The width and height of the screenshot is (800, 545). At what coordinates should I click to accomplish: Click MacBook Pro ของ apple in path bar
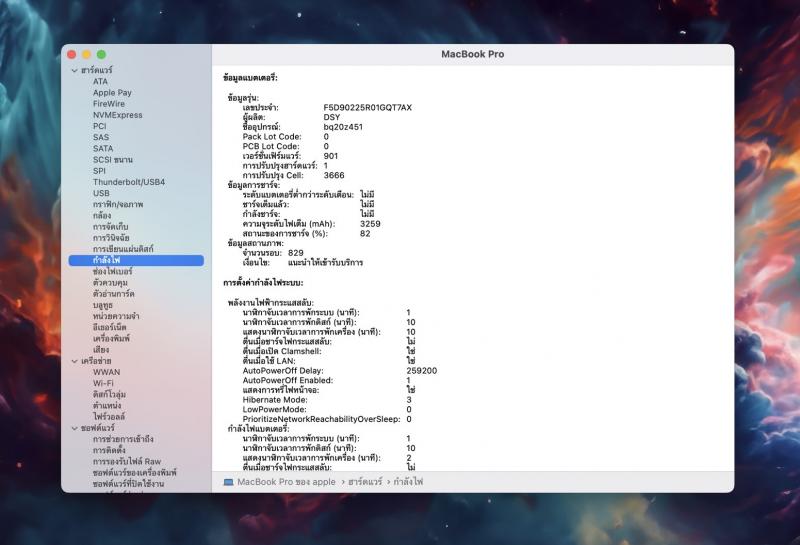(286, 482)
